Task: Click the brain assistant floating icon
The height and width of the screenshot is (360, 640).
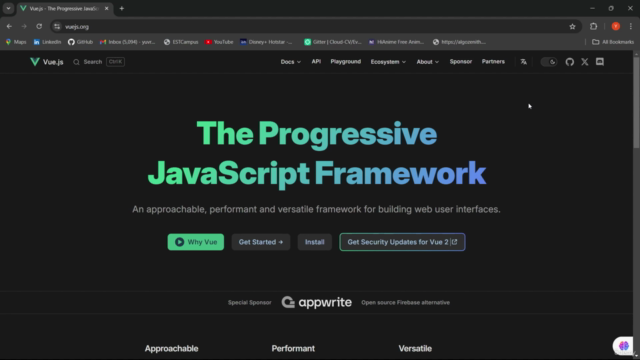Action: coord(623,346)
